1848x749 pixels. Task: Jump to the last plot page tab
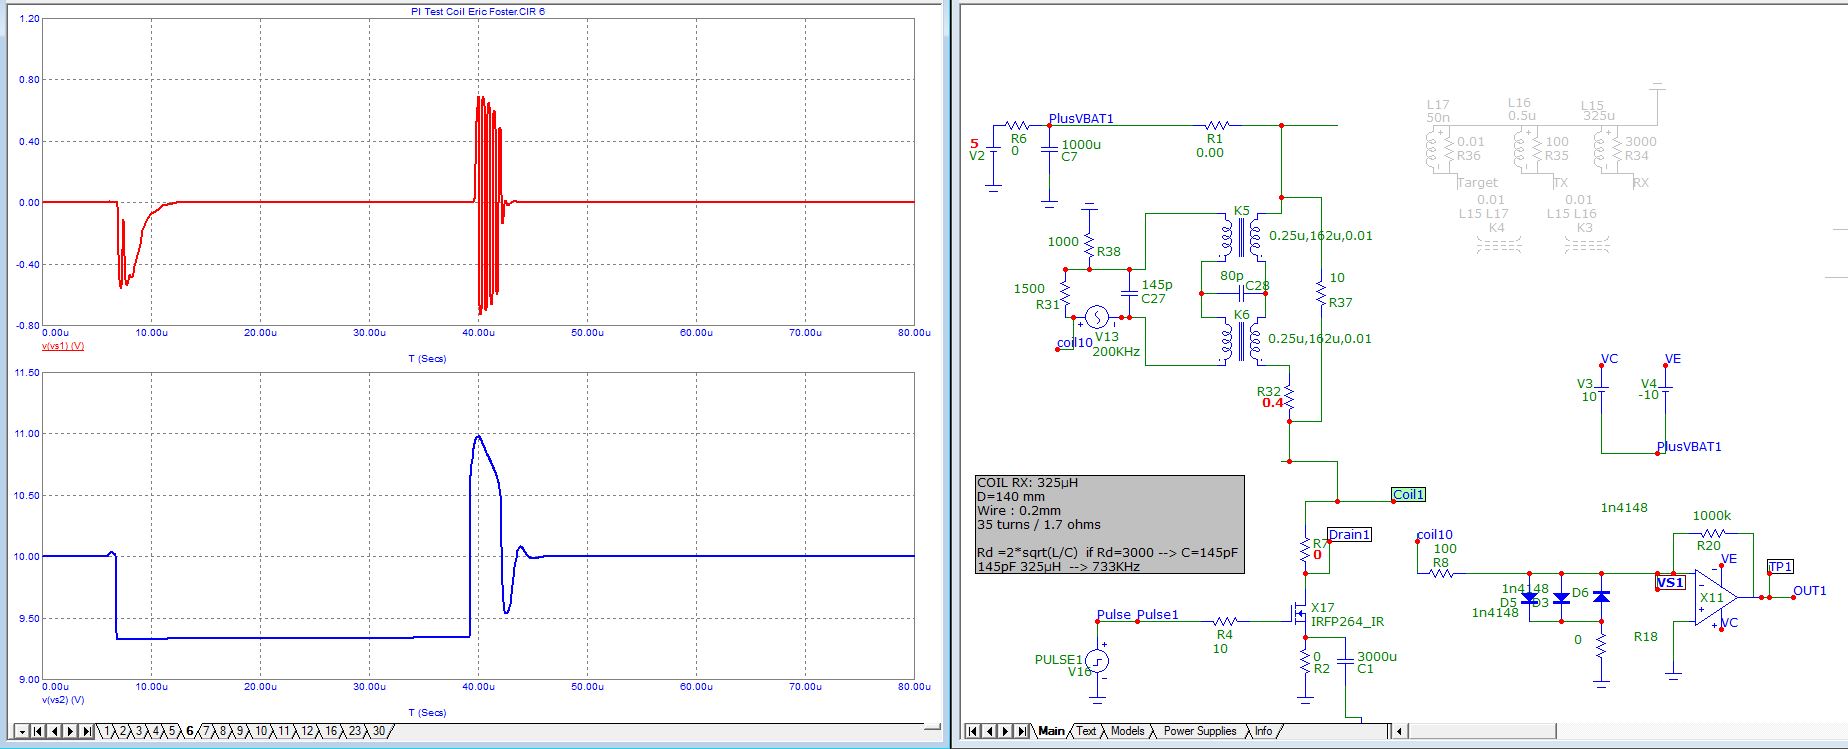point(87,732)
